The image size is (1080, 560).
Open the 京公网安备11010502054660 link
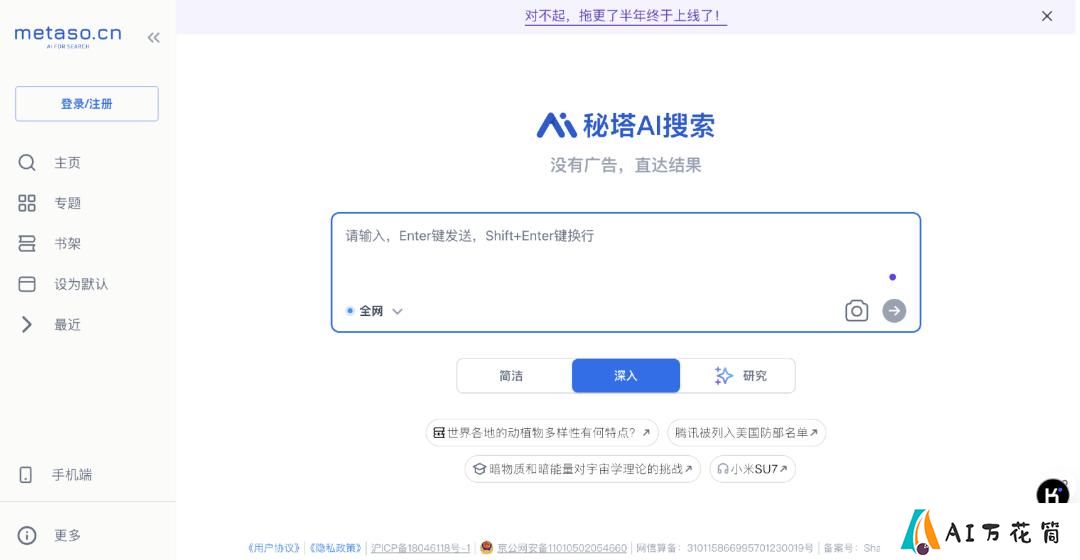[x=562, y=548]
